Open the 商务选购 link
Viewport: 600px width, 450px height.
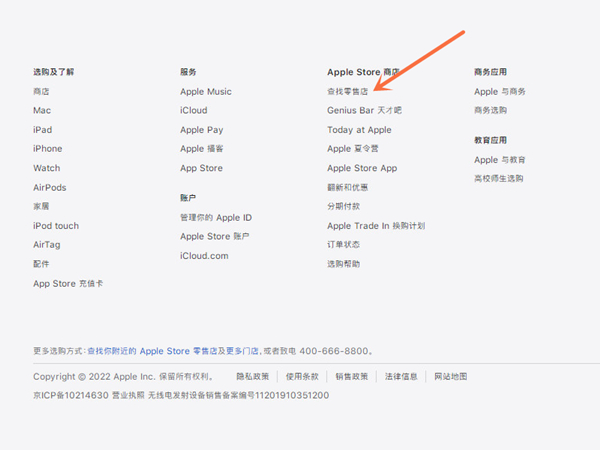point(491,111)
